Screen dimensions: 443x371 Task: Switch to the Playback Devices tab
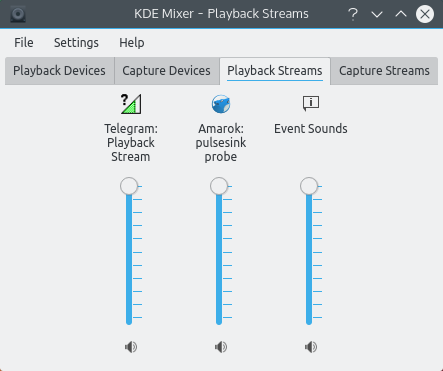pos(59,71)
